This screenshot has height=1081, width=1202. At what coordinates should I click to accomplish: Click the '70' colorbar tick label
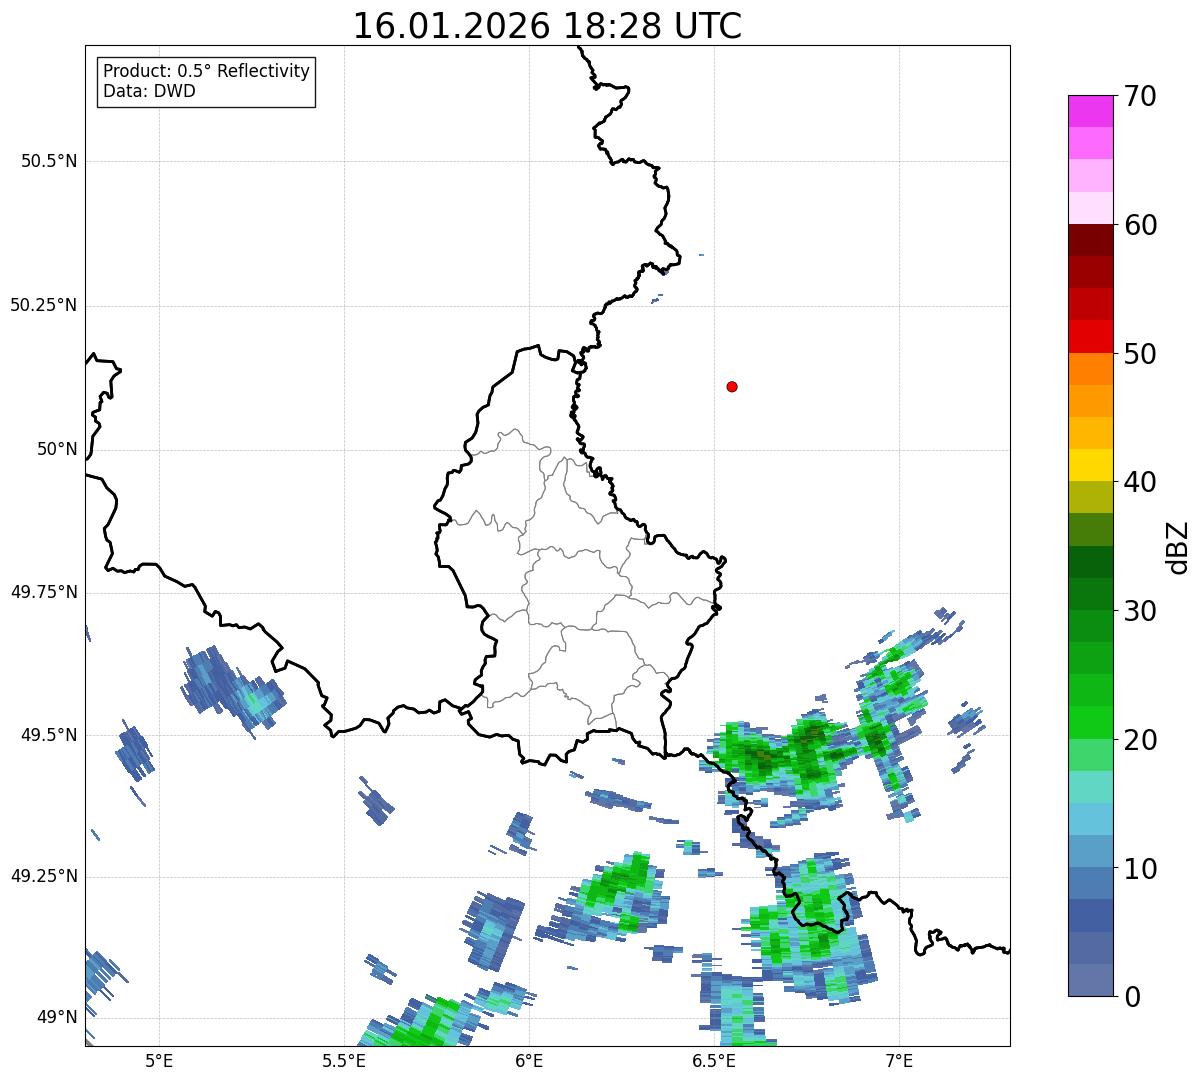1140,96
